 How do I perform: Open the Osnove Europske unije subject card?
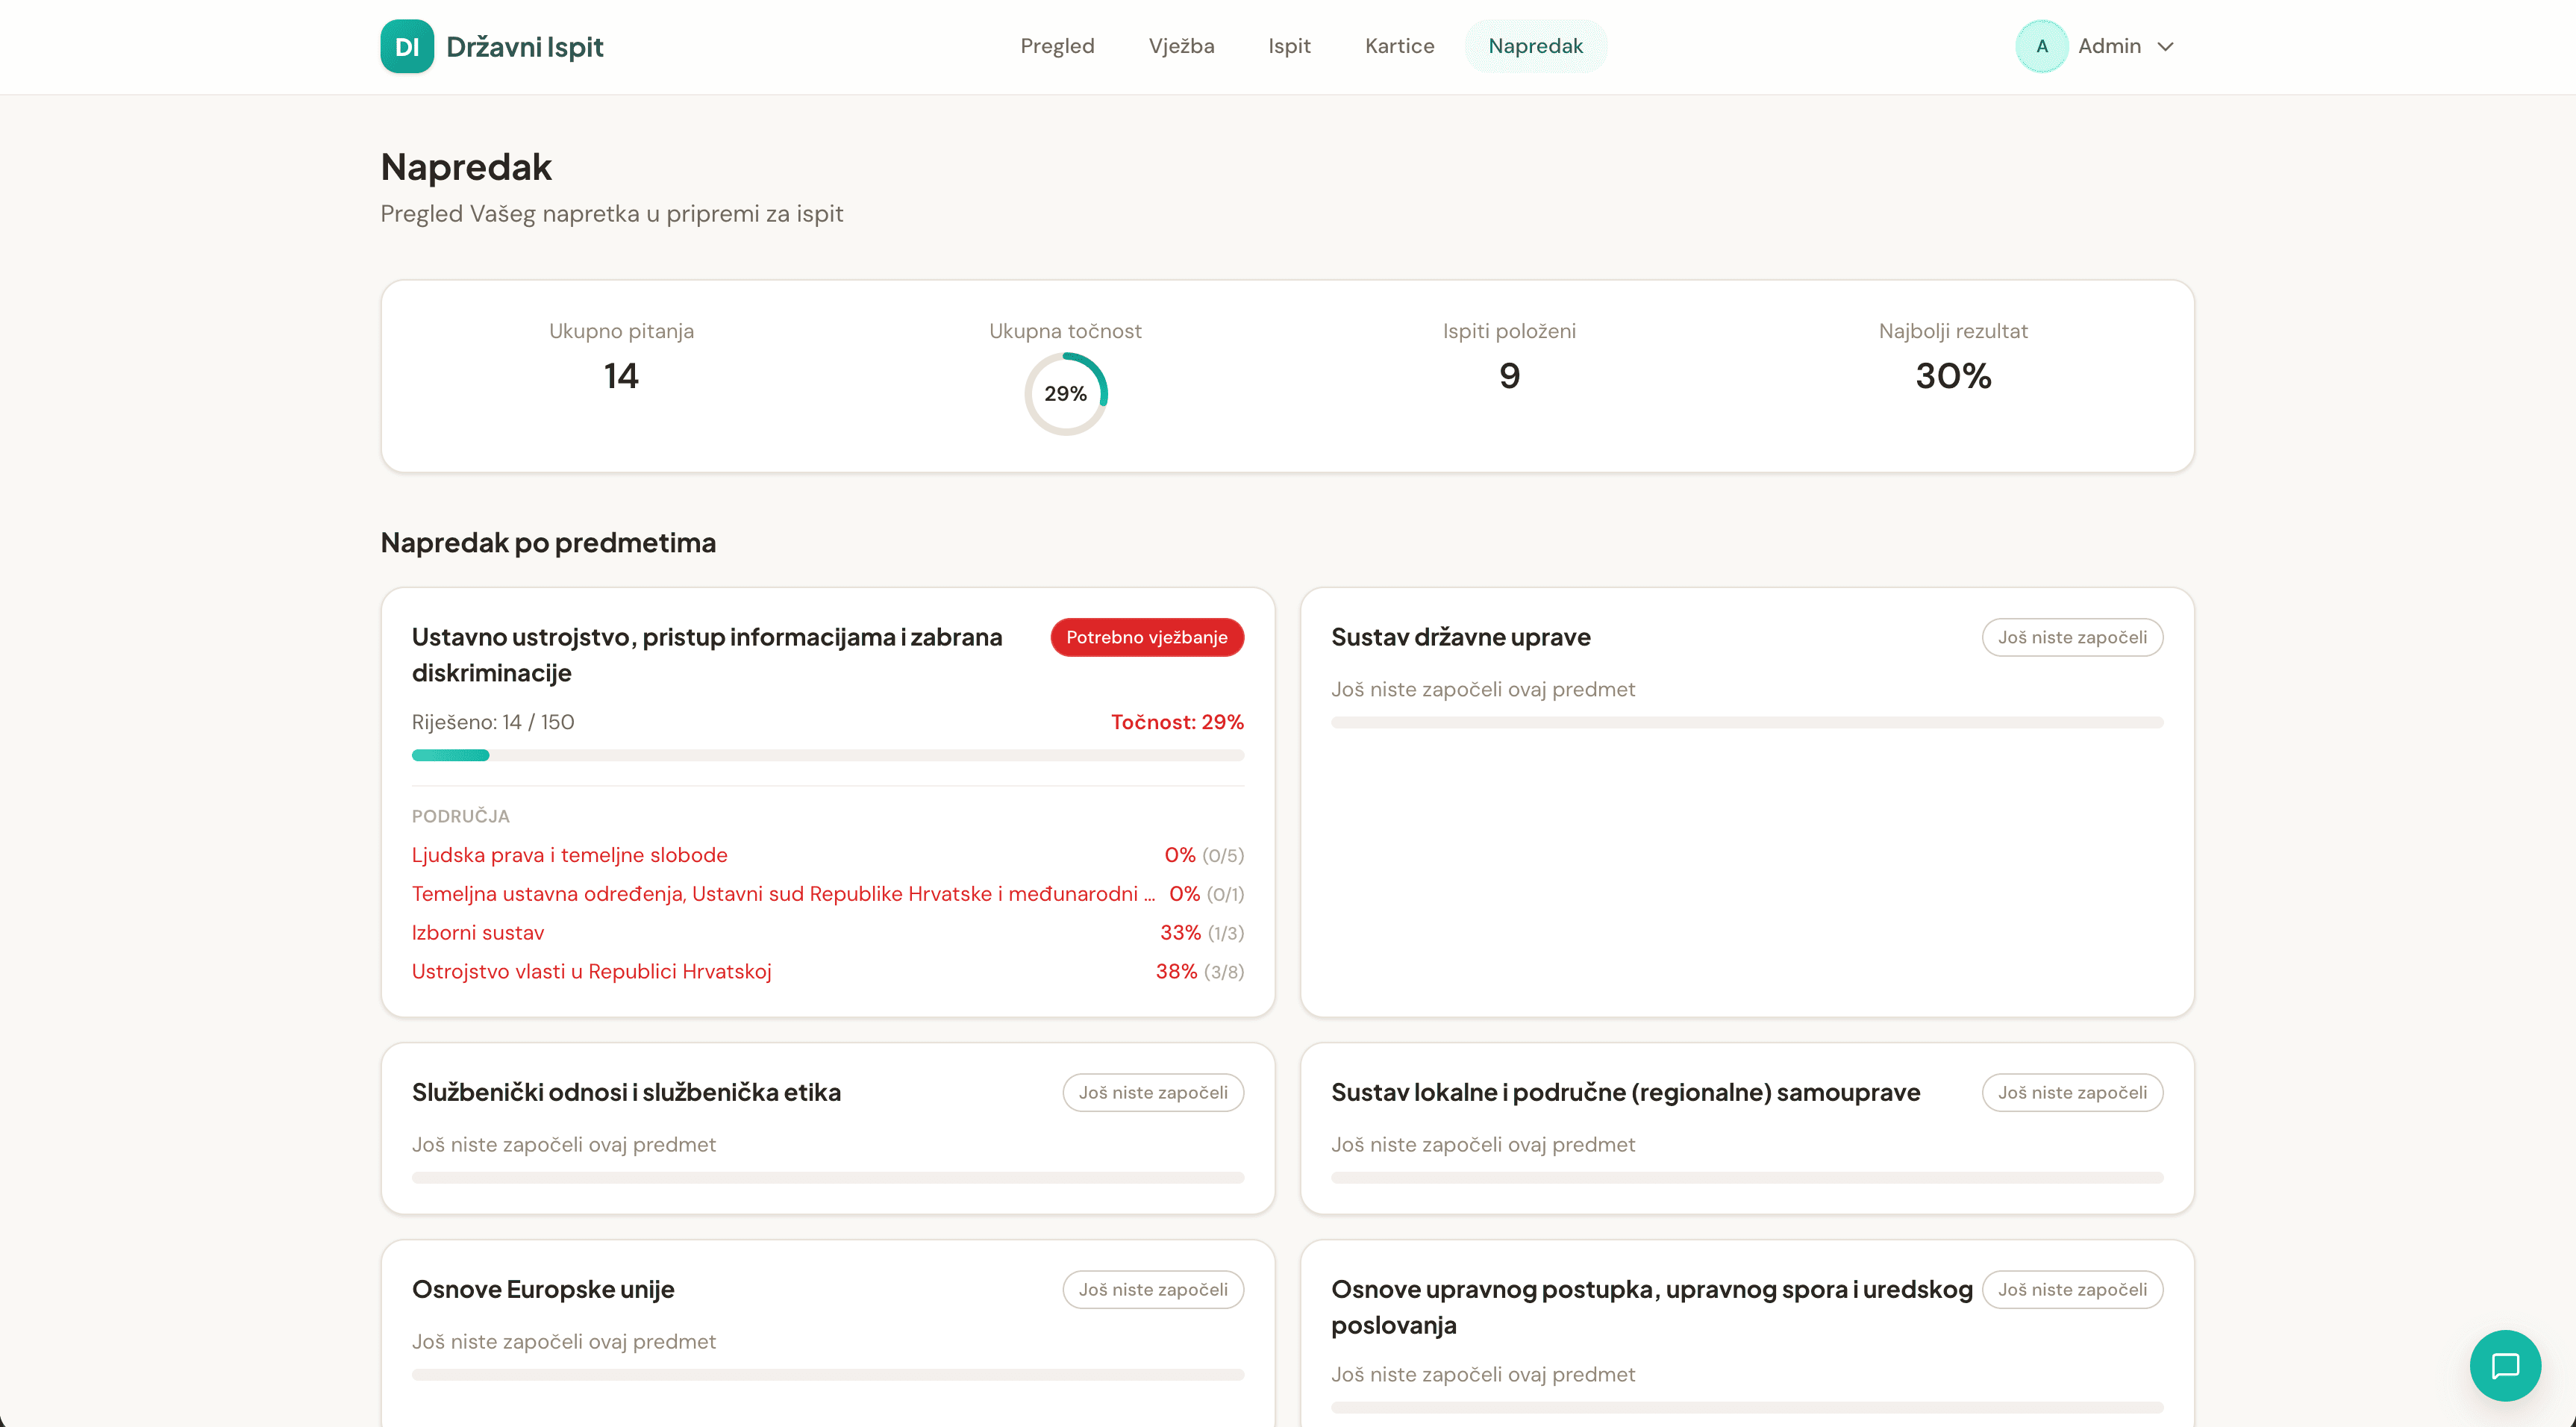coord(543,1289)
